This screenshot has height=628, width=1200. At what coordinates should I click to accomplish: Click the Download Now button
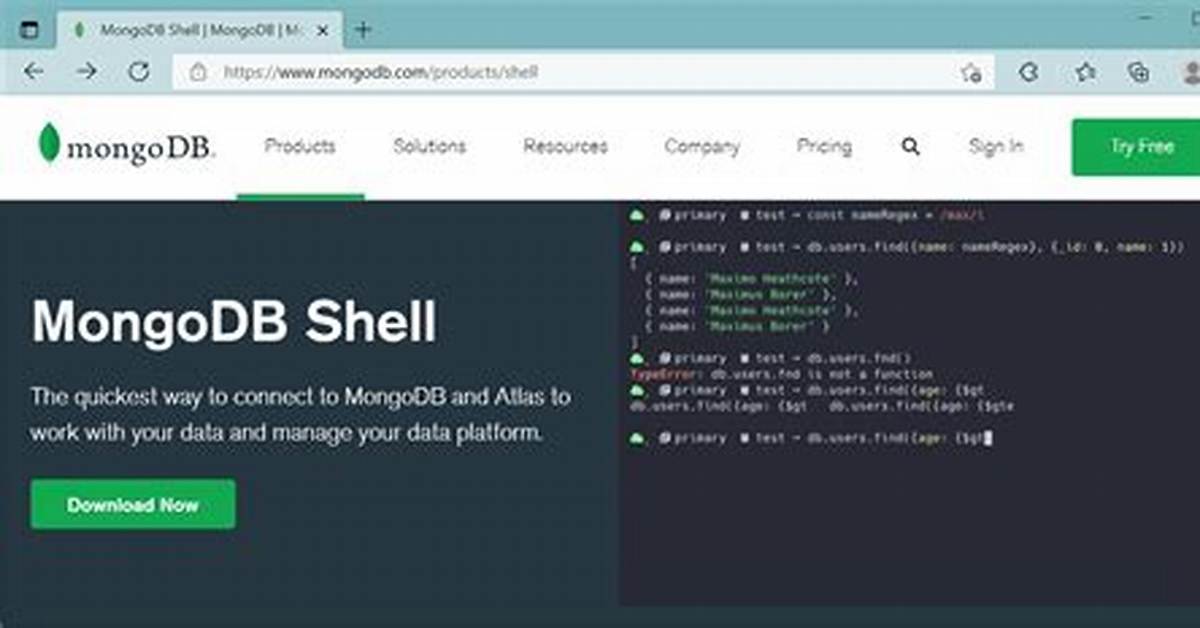133,505
